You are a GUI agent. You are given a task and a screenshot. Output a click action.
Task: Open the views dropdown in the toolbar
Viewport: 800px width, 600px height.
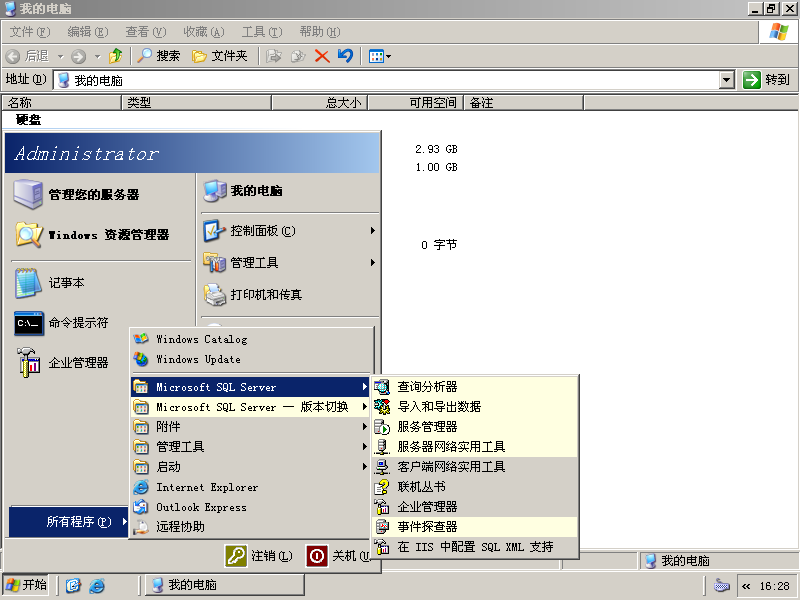click(380, 56)
